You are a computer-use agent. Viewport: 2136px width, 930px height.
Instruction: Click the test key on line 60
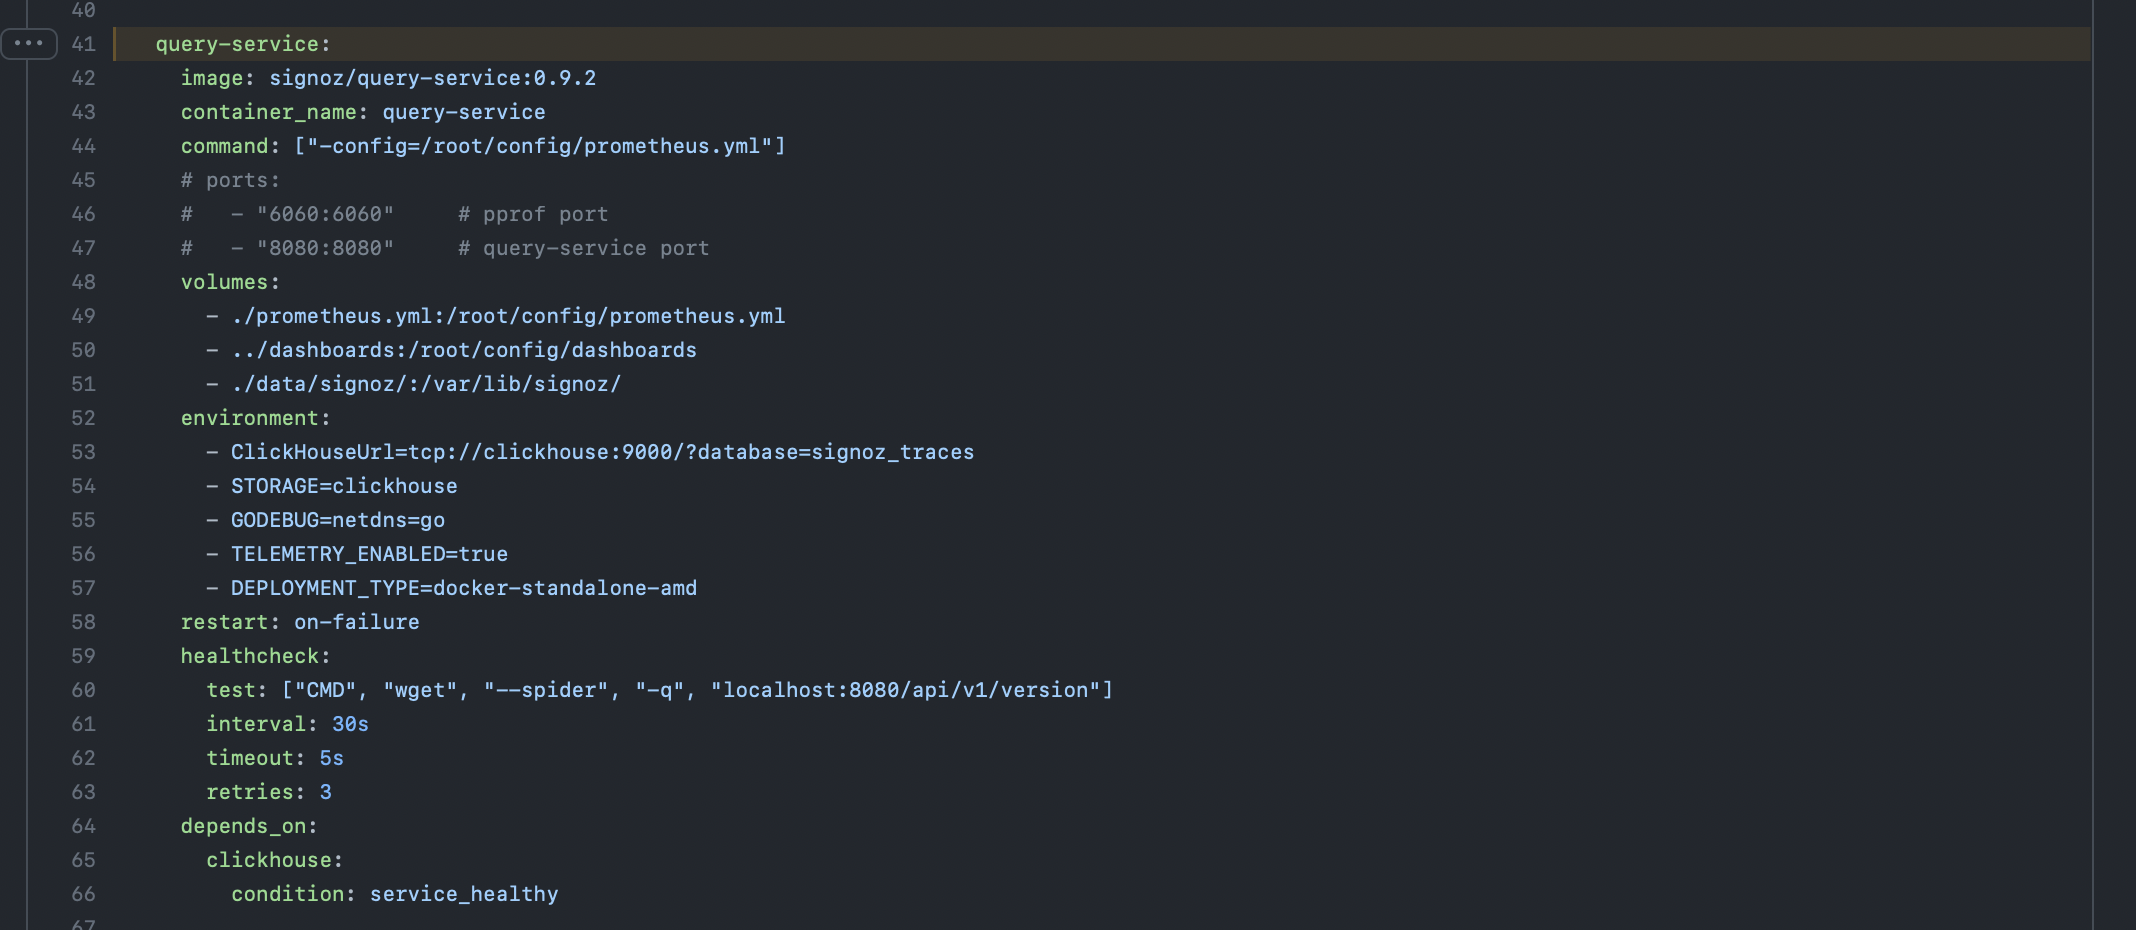[x=231, y=690]
